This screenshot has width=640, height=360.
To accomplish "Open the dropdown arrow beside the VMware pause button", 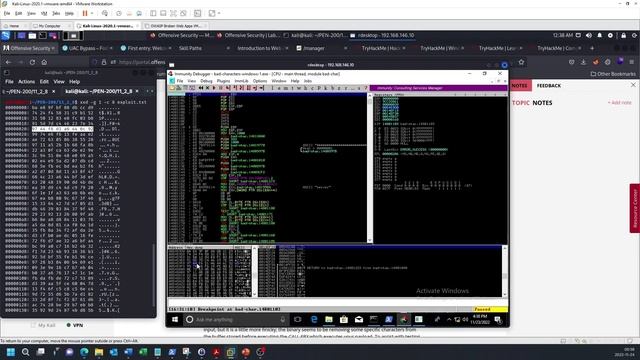I will click(92, 13).
